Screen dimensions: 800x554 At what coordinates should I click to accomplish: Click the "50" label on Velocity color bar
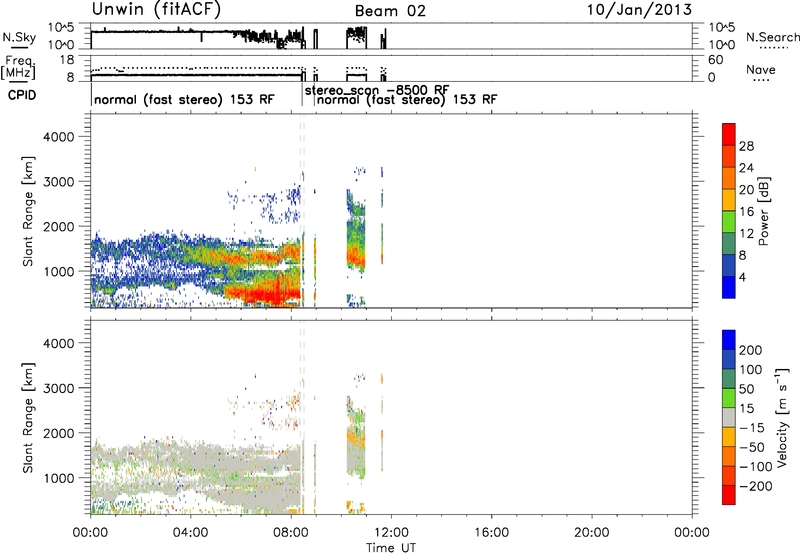746,389
